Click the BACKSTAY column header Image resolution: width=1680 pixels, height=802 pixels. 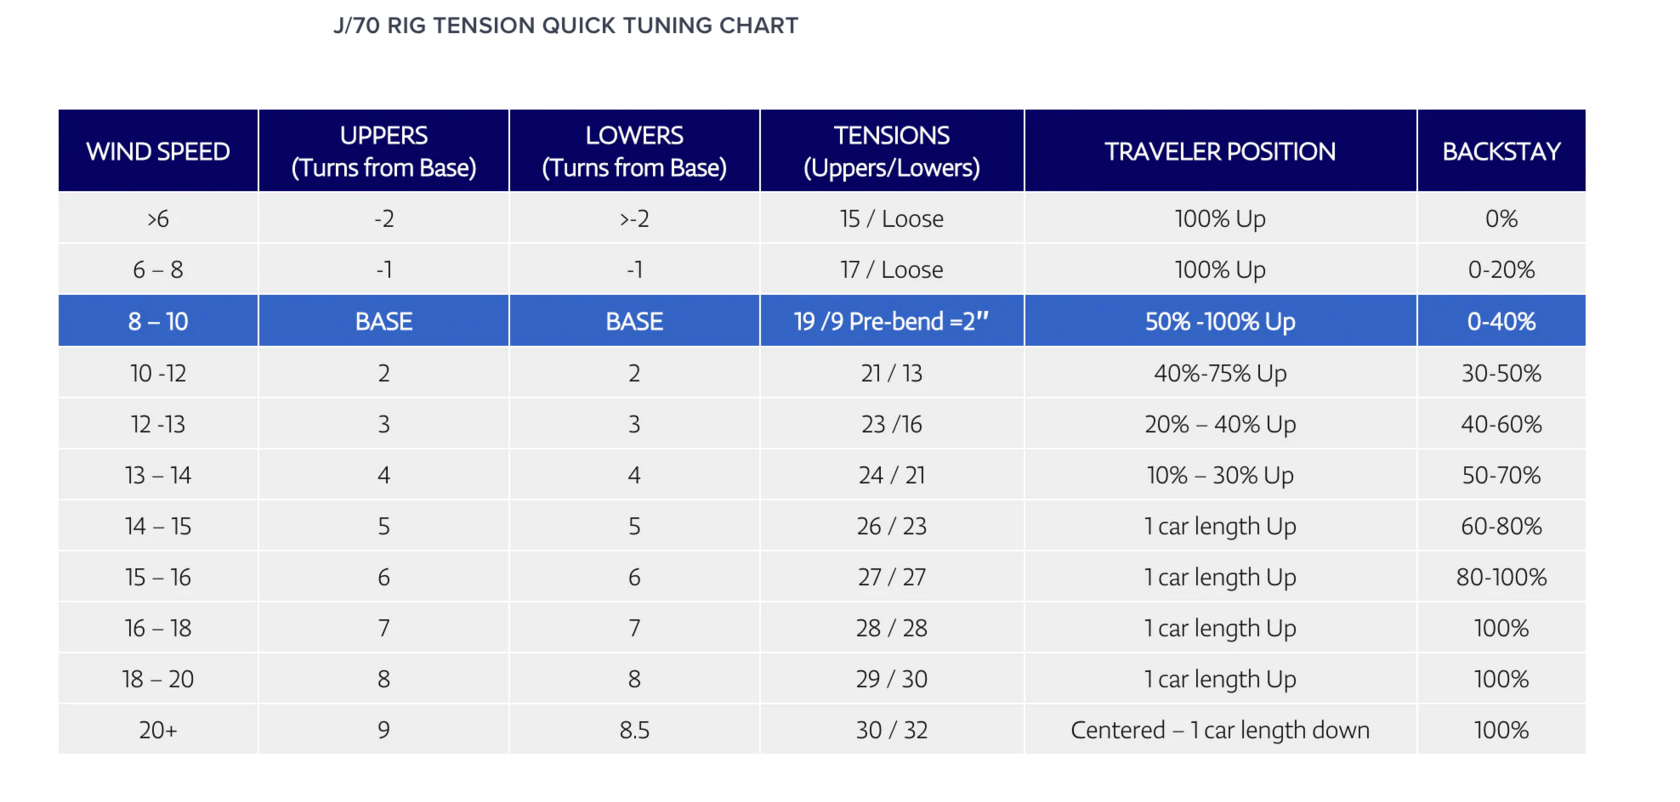[1501, 151]
